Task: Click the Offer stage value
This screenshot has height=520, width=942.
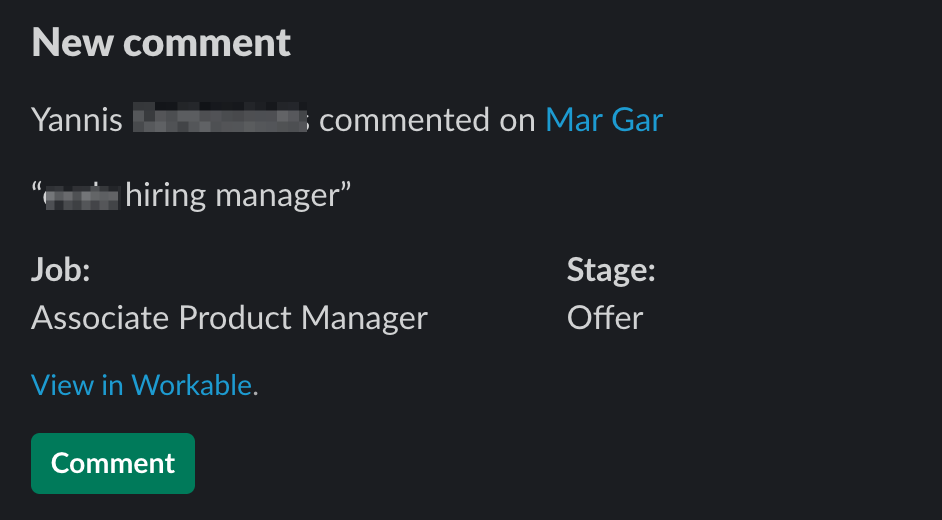Action: [605, 318]
